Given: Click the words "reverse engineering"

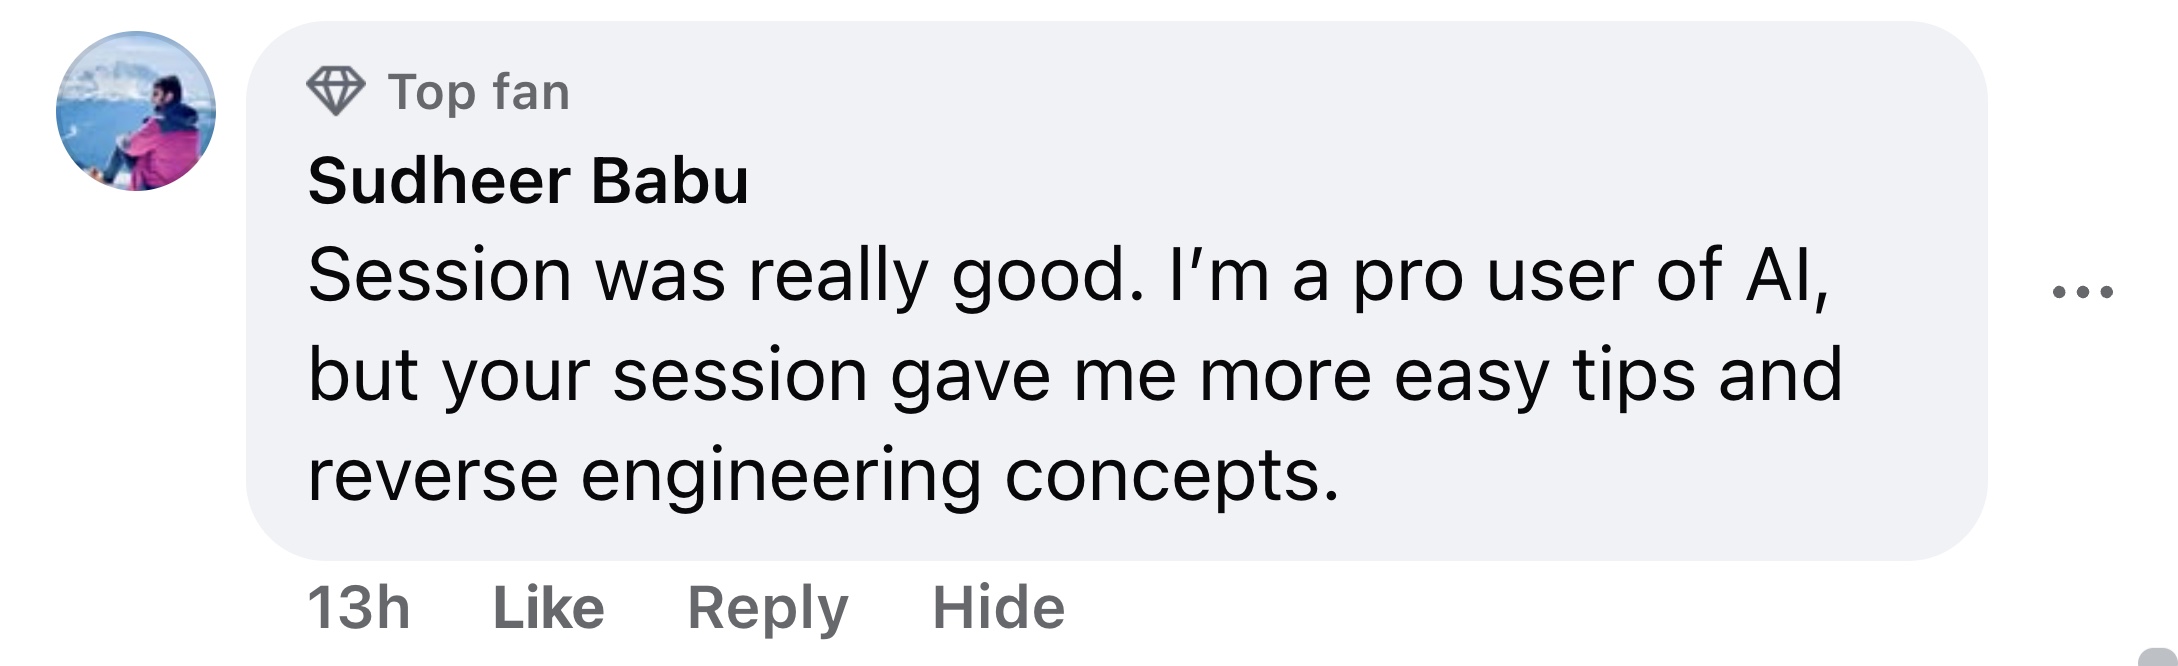Looking at the screenshot, I should pyautogui.click(x=644, y=475).
